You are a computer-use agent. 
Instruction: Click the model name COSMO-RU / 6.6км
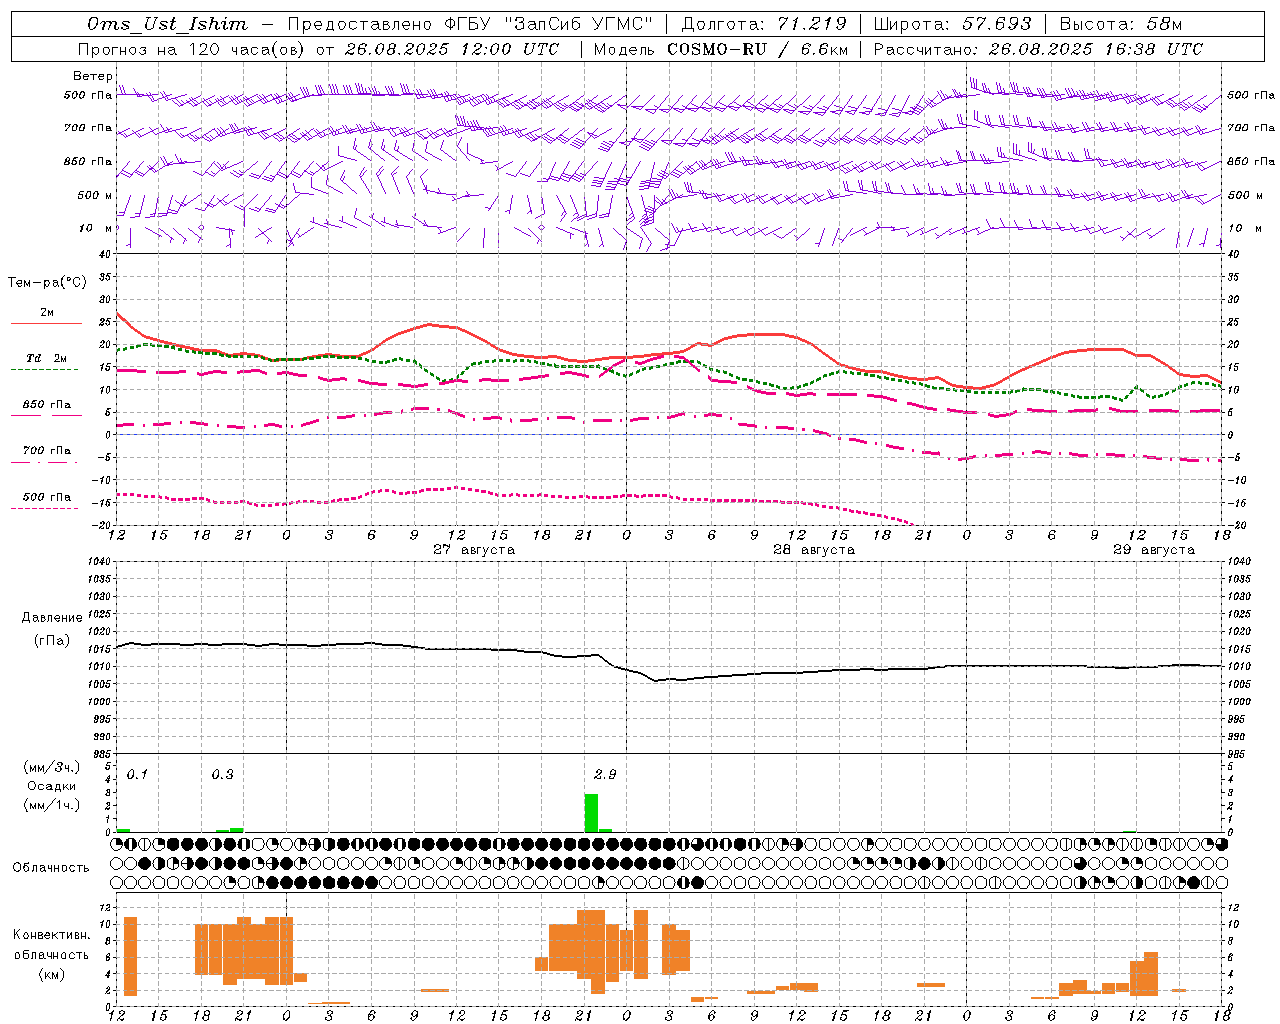click(x=758, y=49)
